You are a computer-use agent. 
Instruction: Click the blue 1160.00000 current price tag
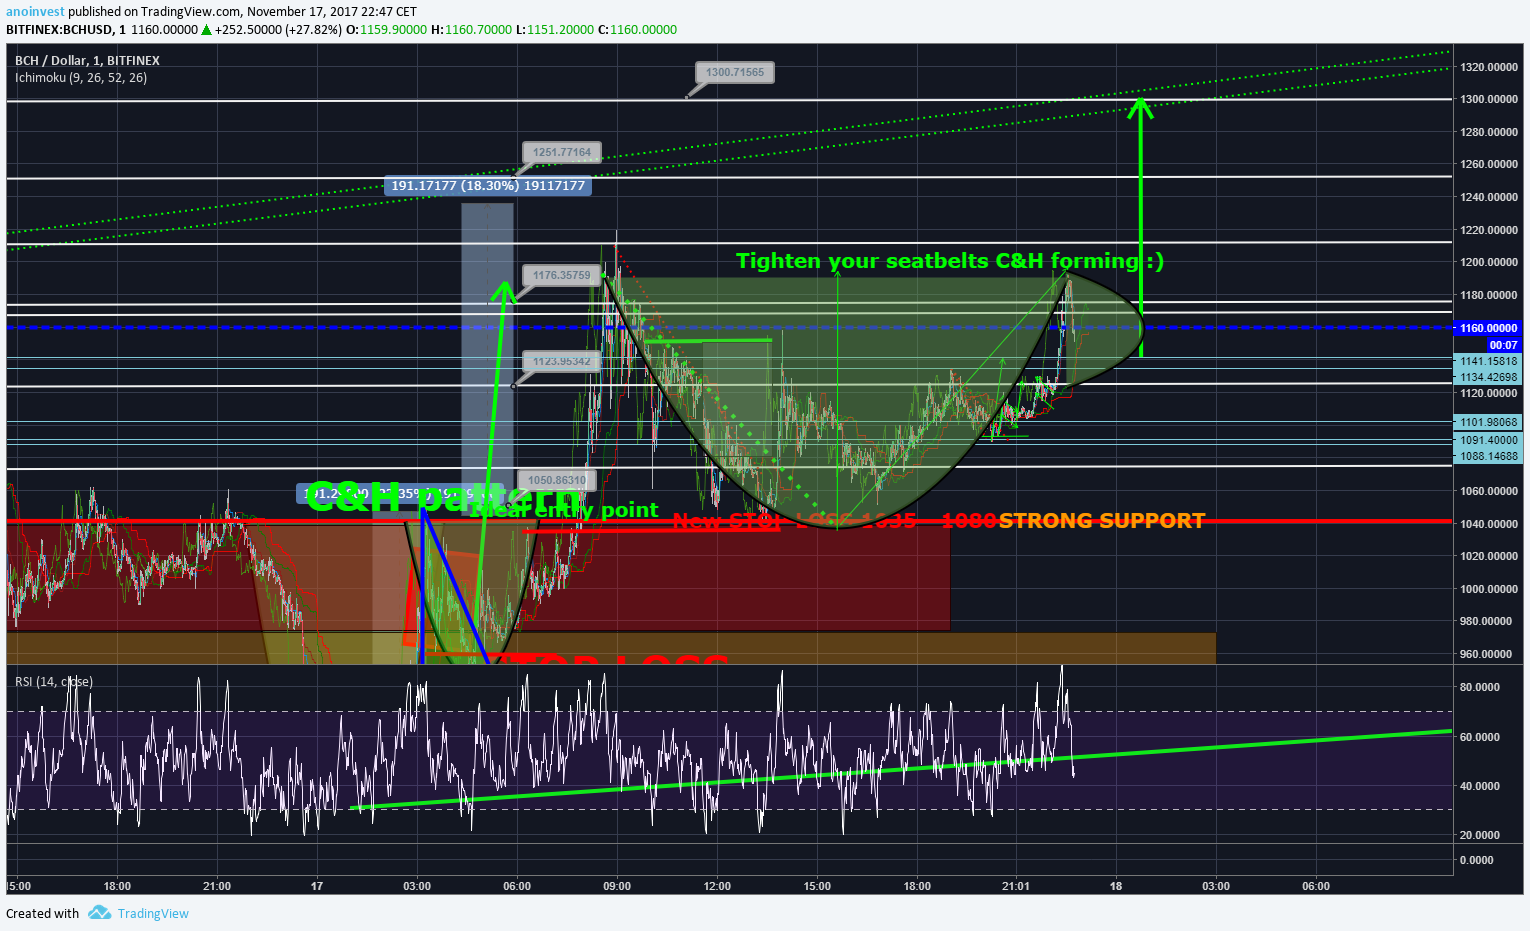1489,328
